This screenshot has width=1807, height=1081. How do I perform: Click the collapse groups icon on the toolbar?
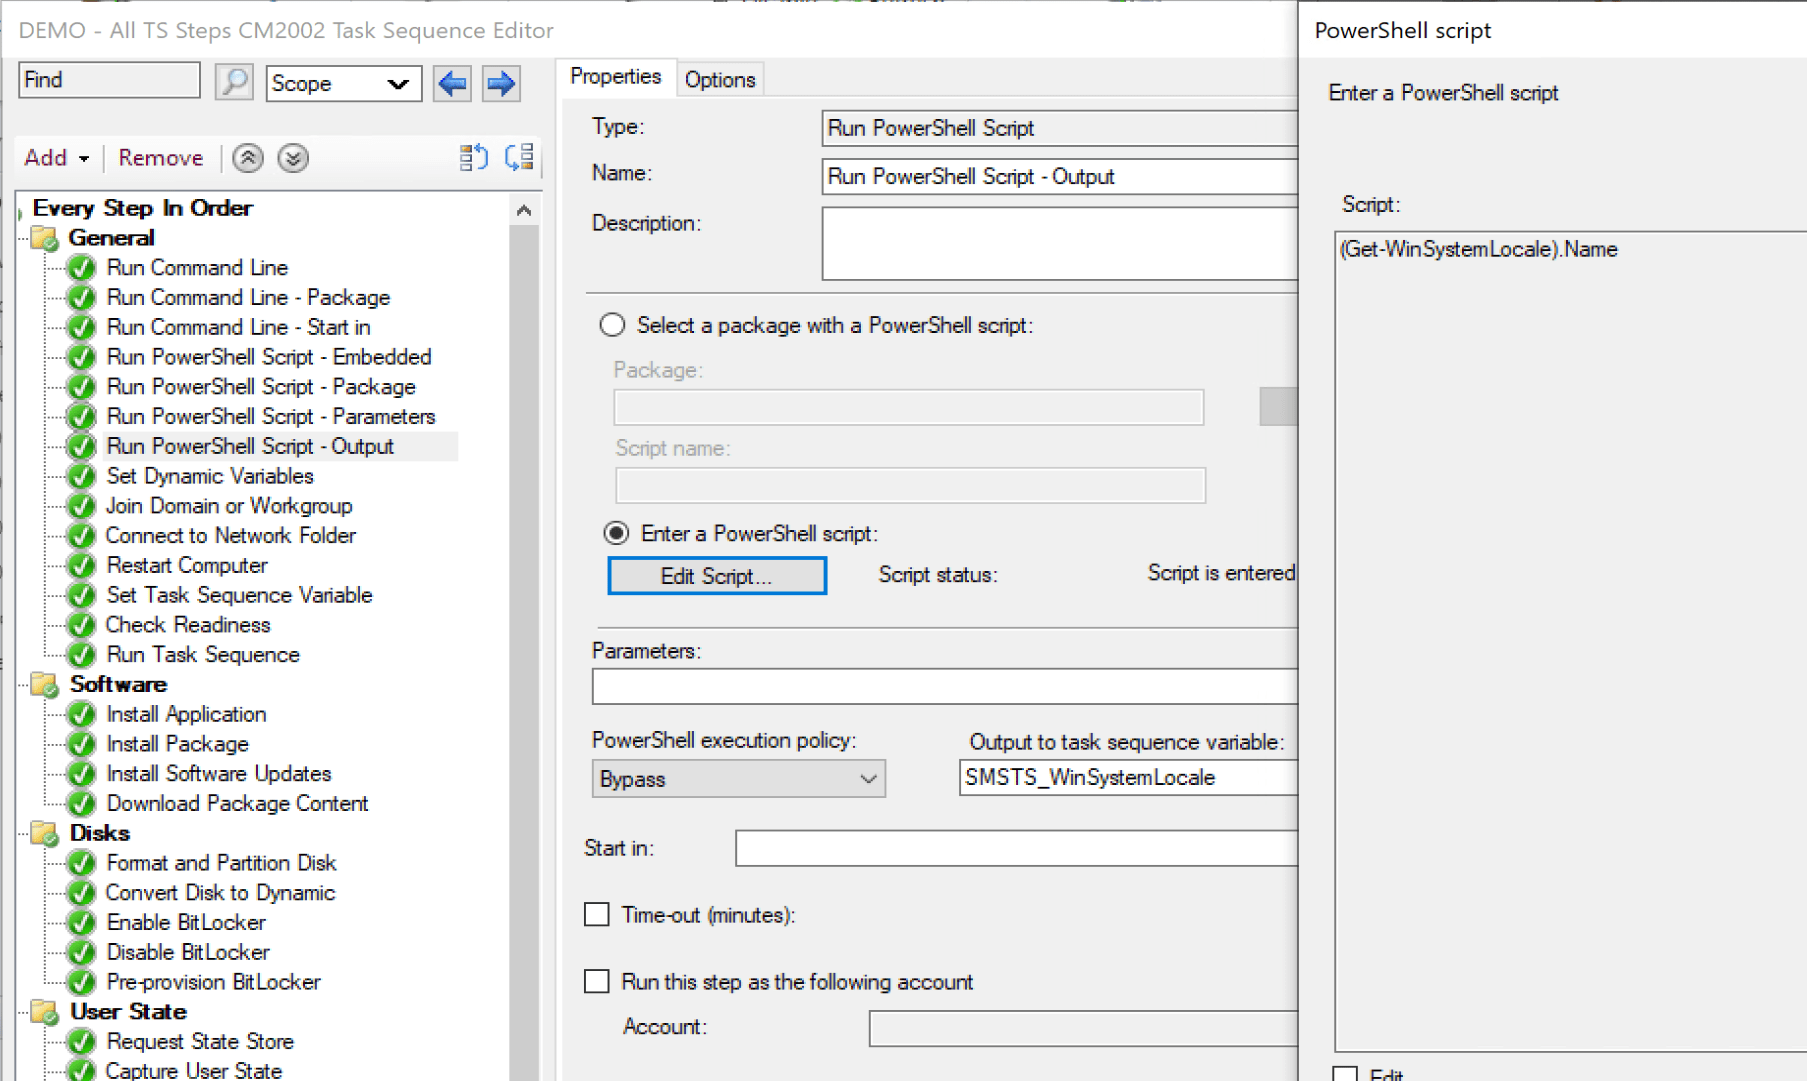pos(473,157)
